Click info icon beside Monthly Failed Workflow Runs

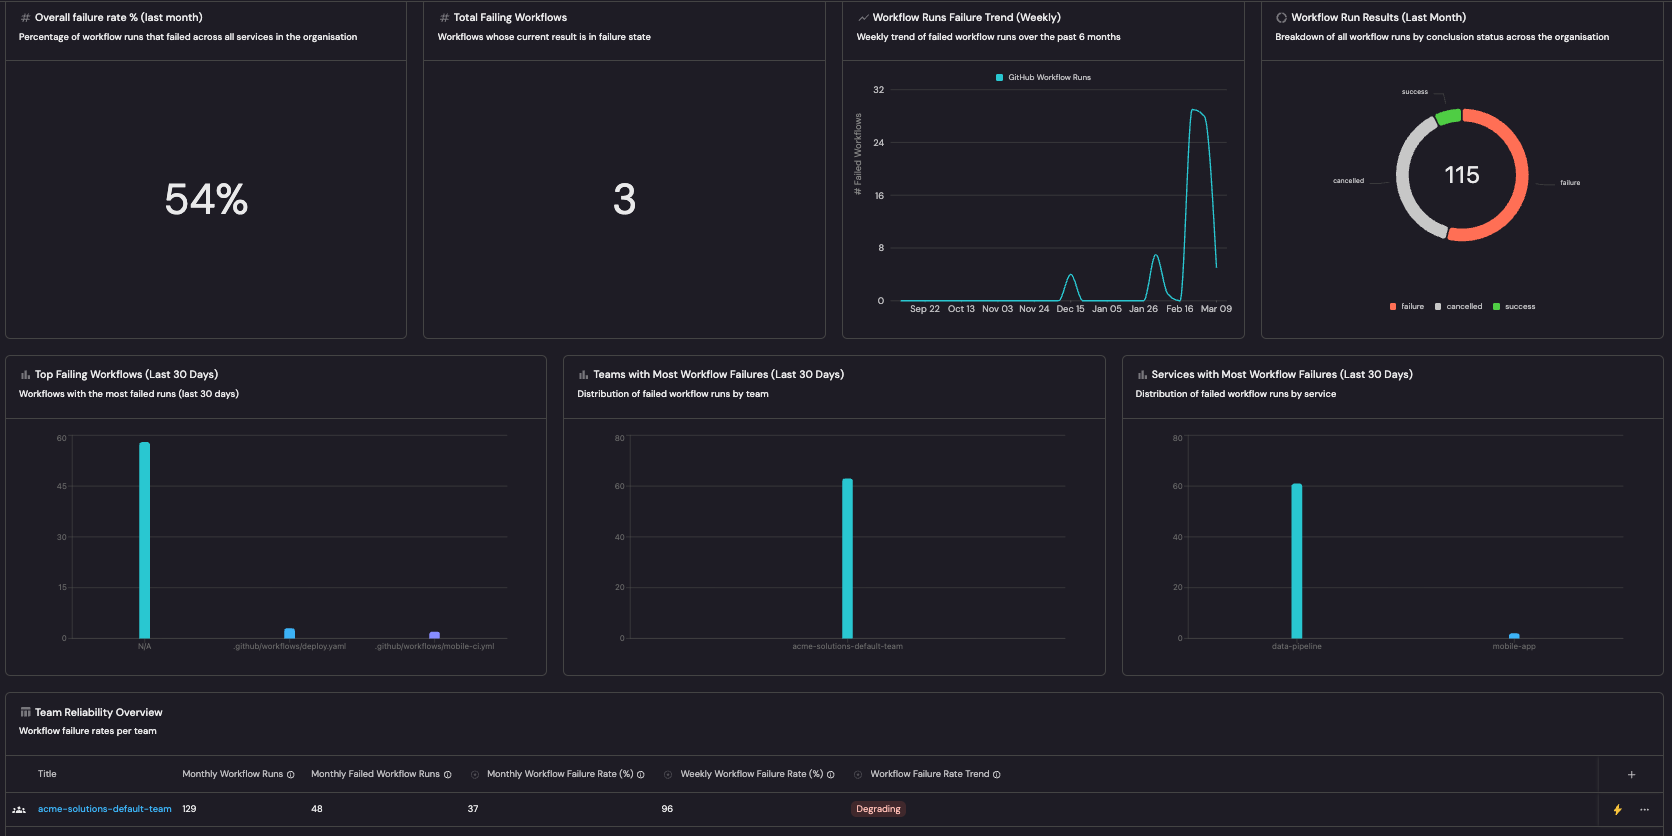[448, 775]
